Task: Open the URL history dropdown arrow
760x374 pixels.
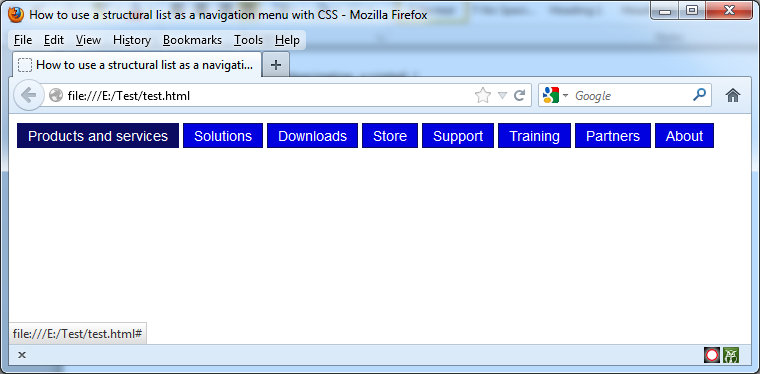Action: 503,95
